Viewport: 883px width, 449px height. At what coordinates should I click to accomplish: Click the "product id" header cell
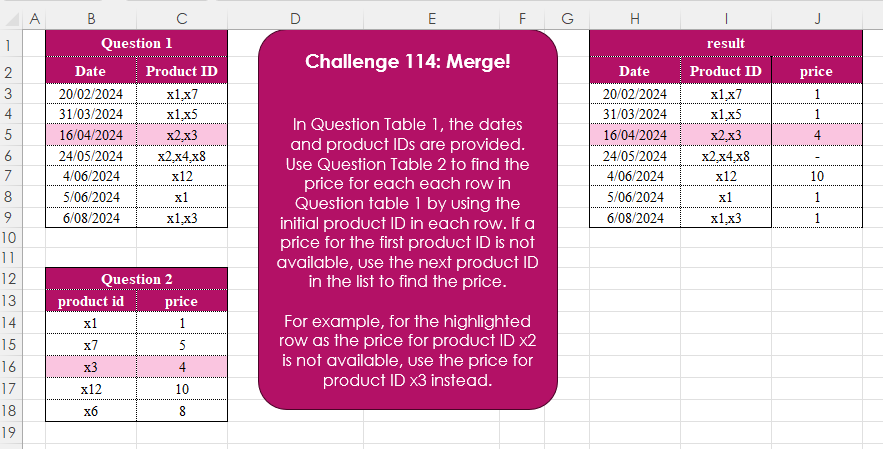91,301
